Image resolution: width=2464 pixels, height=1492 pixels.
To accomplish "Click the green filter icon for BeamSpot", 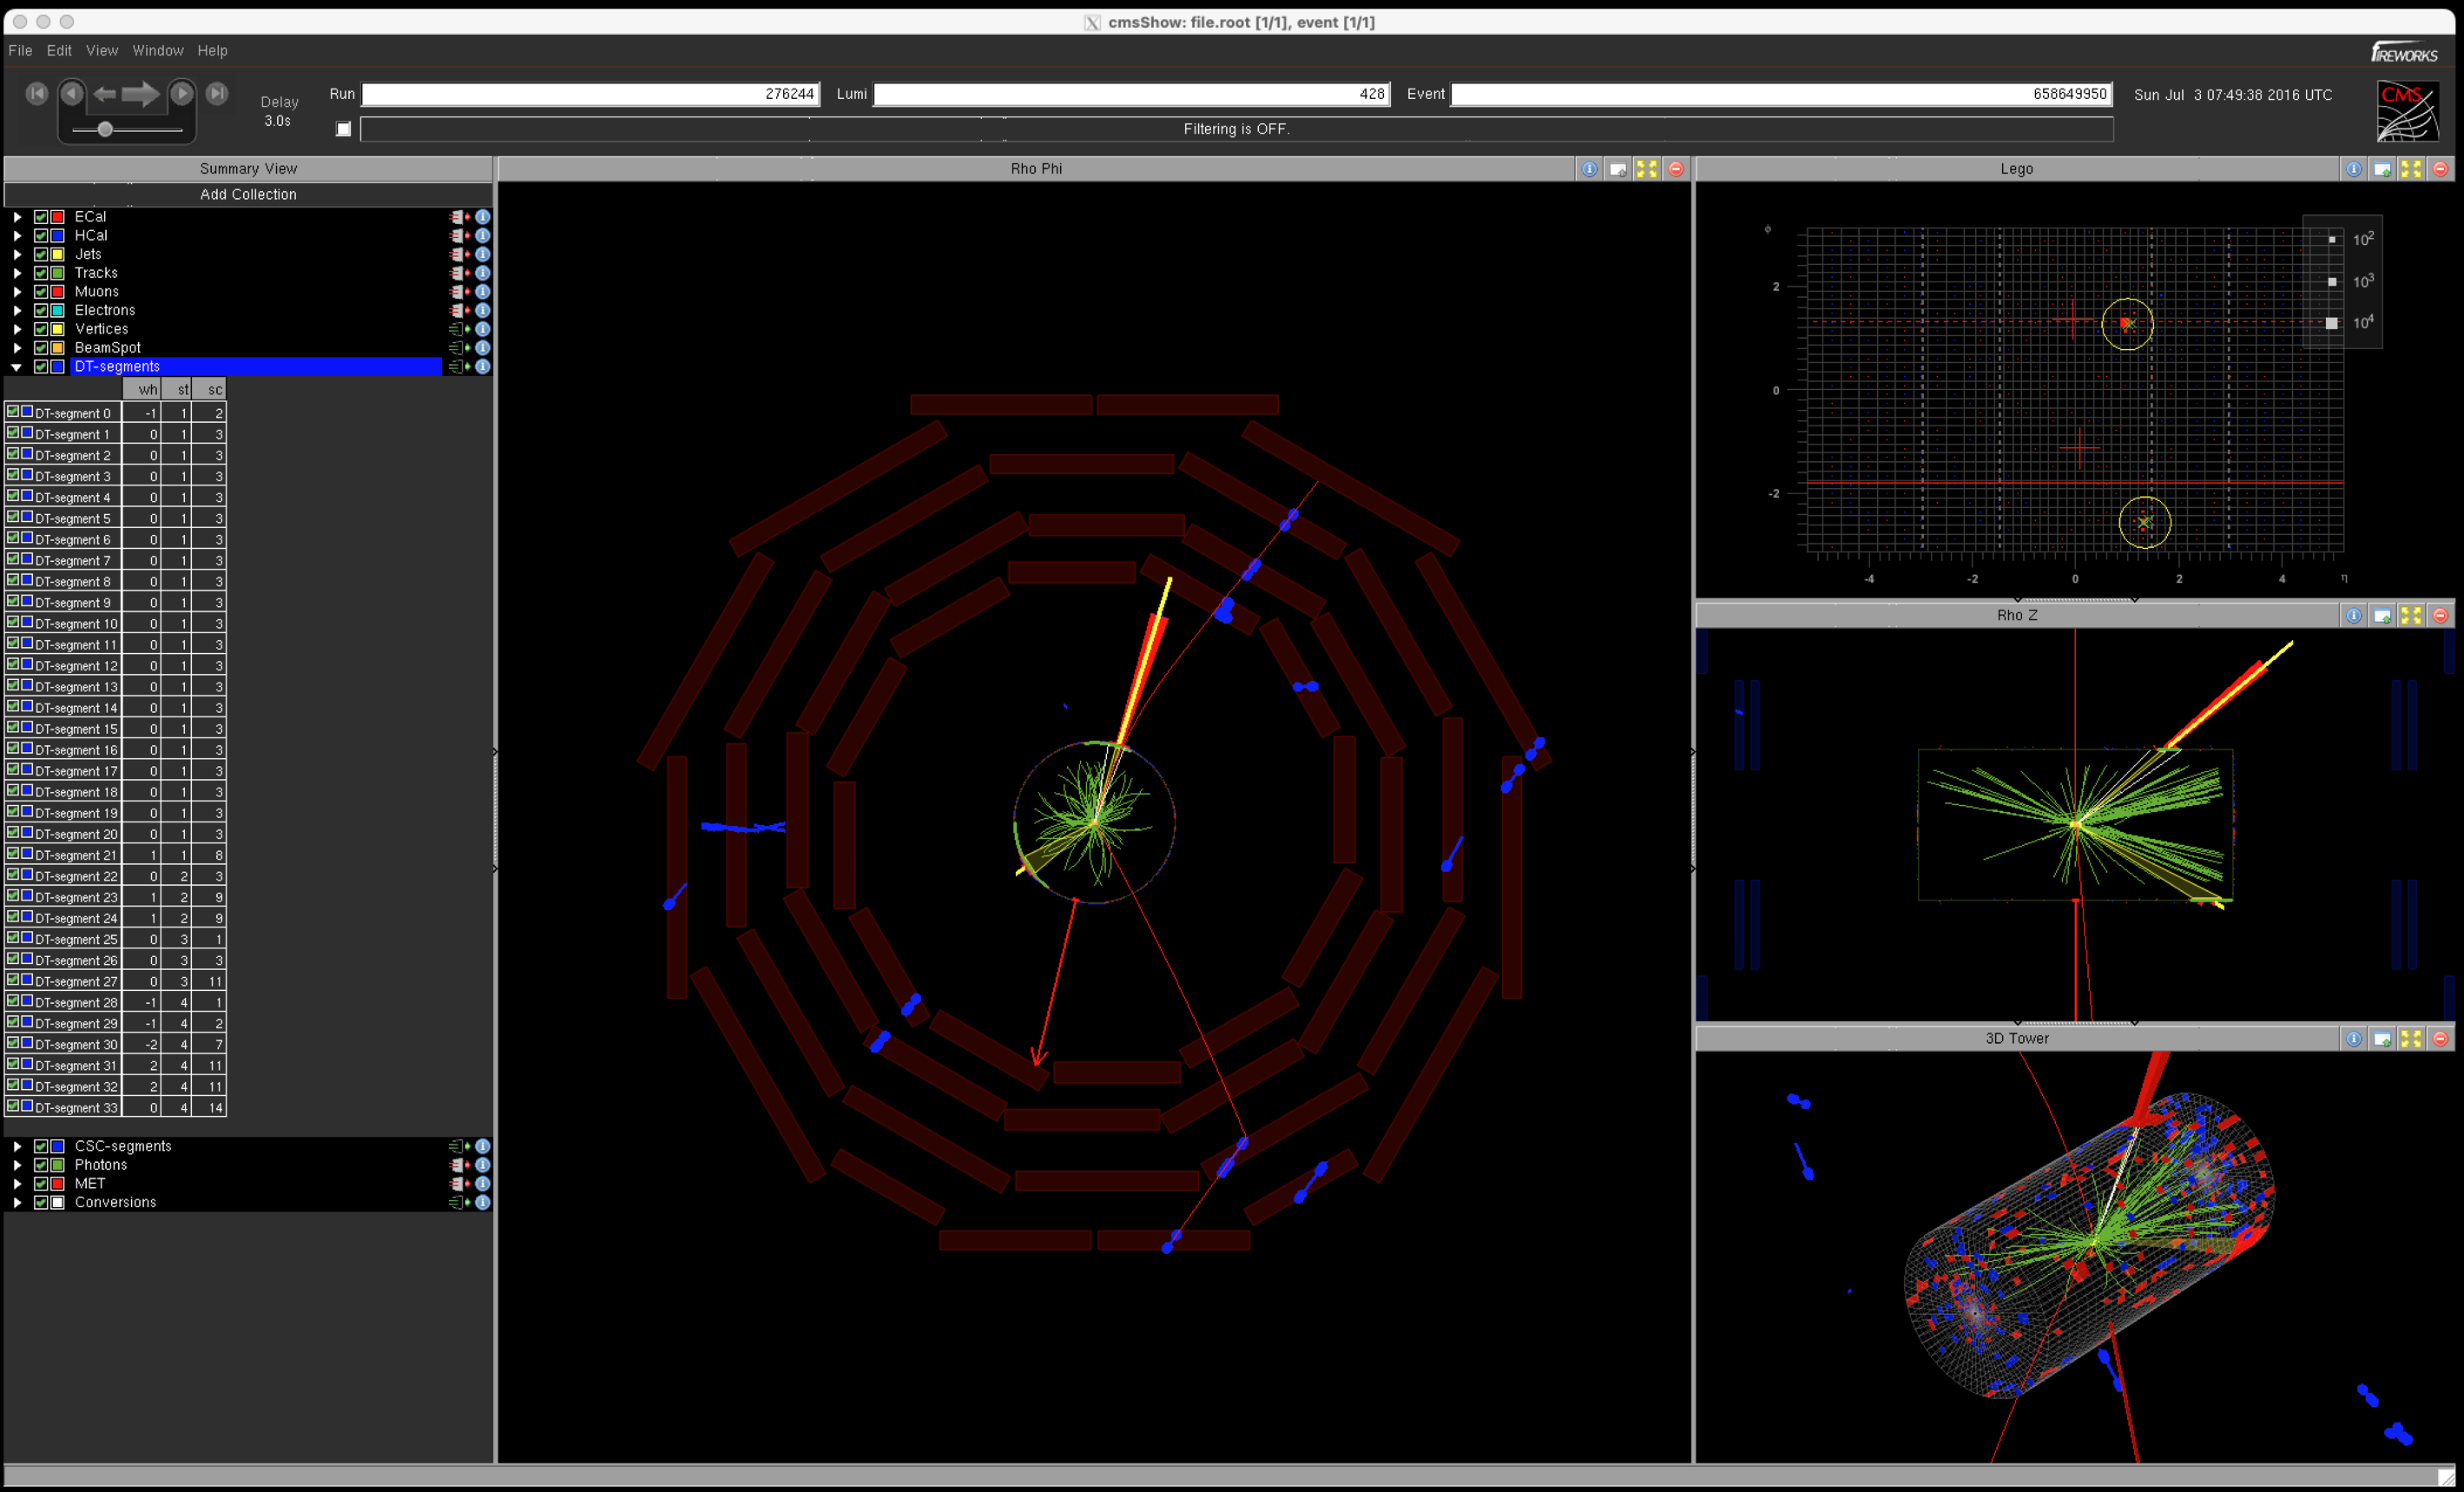I will tap(459, 348).
